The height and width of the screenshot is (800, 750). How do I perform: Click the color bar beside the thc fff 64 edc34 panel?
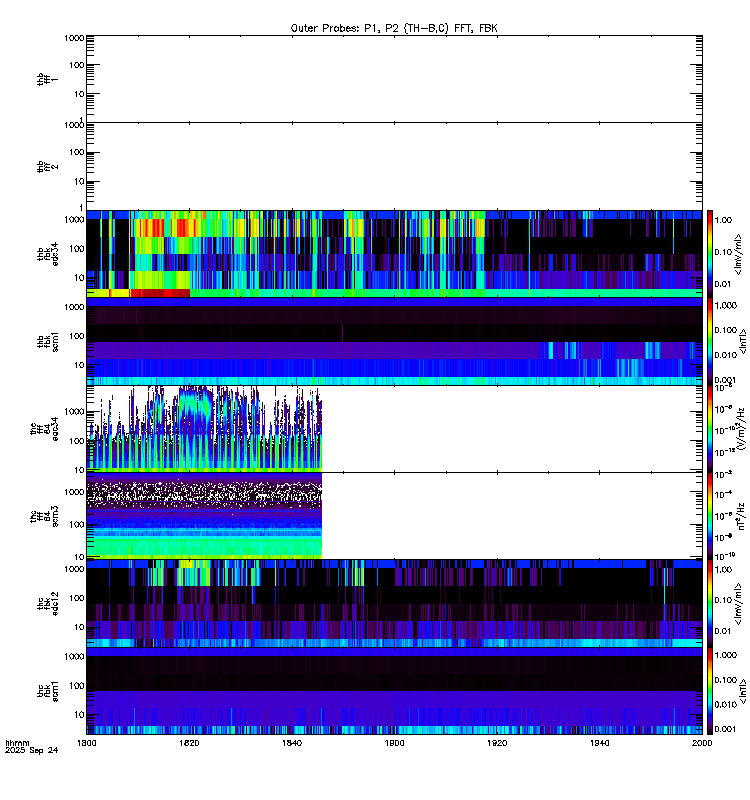pyautogui.click(x=710, y=429)
